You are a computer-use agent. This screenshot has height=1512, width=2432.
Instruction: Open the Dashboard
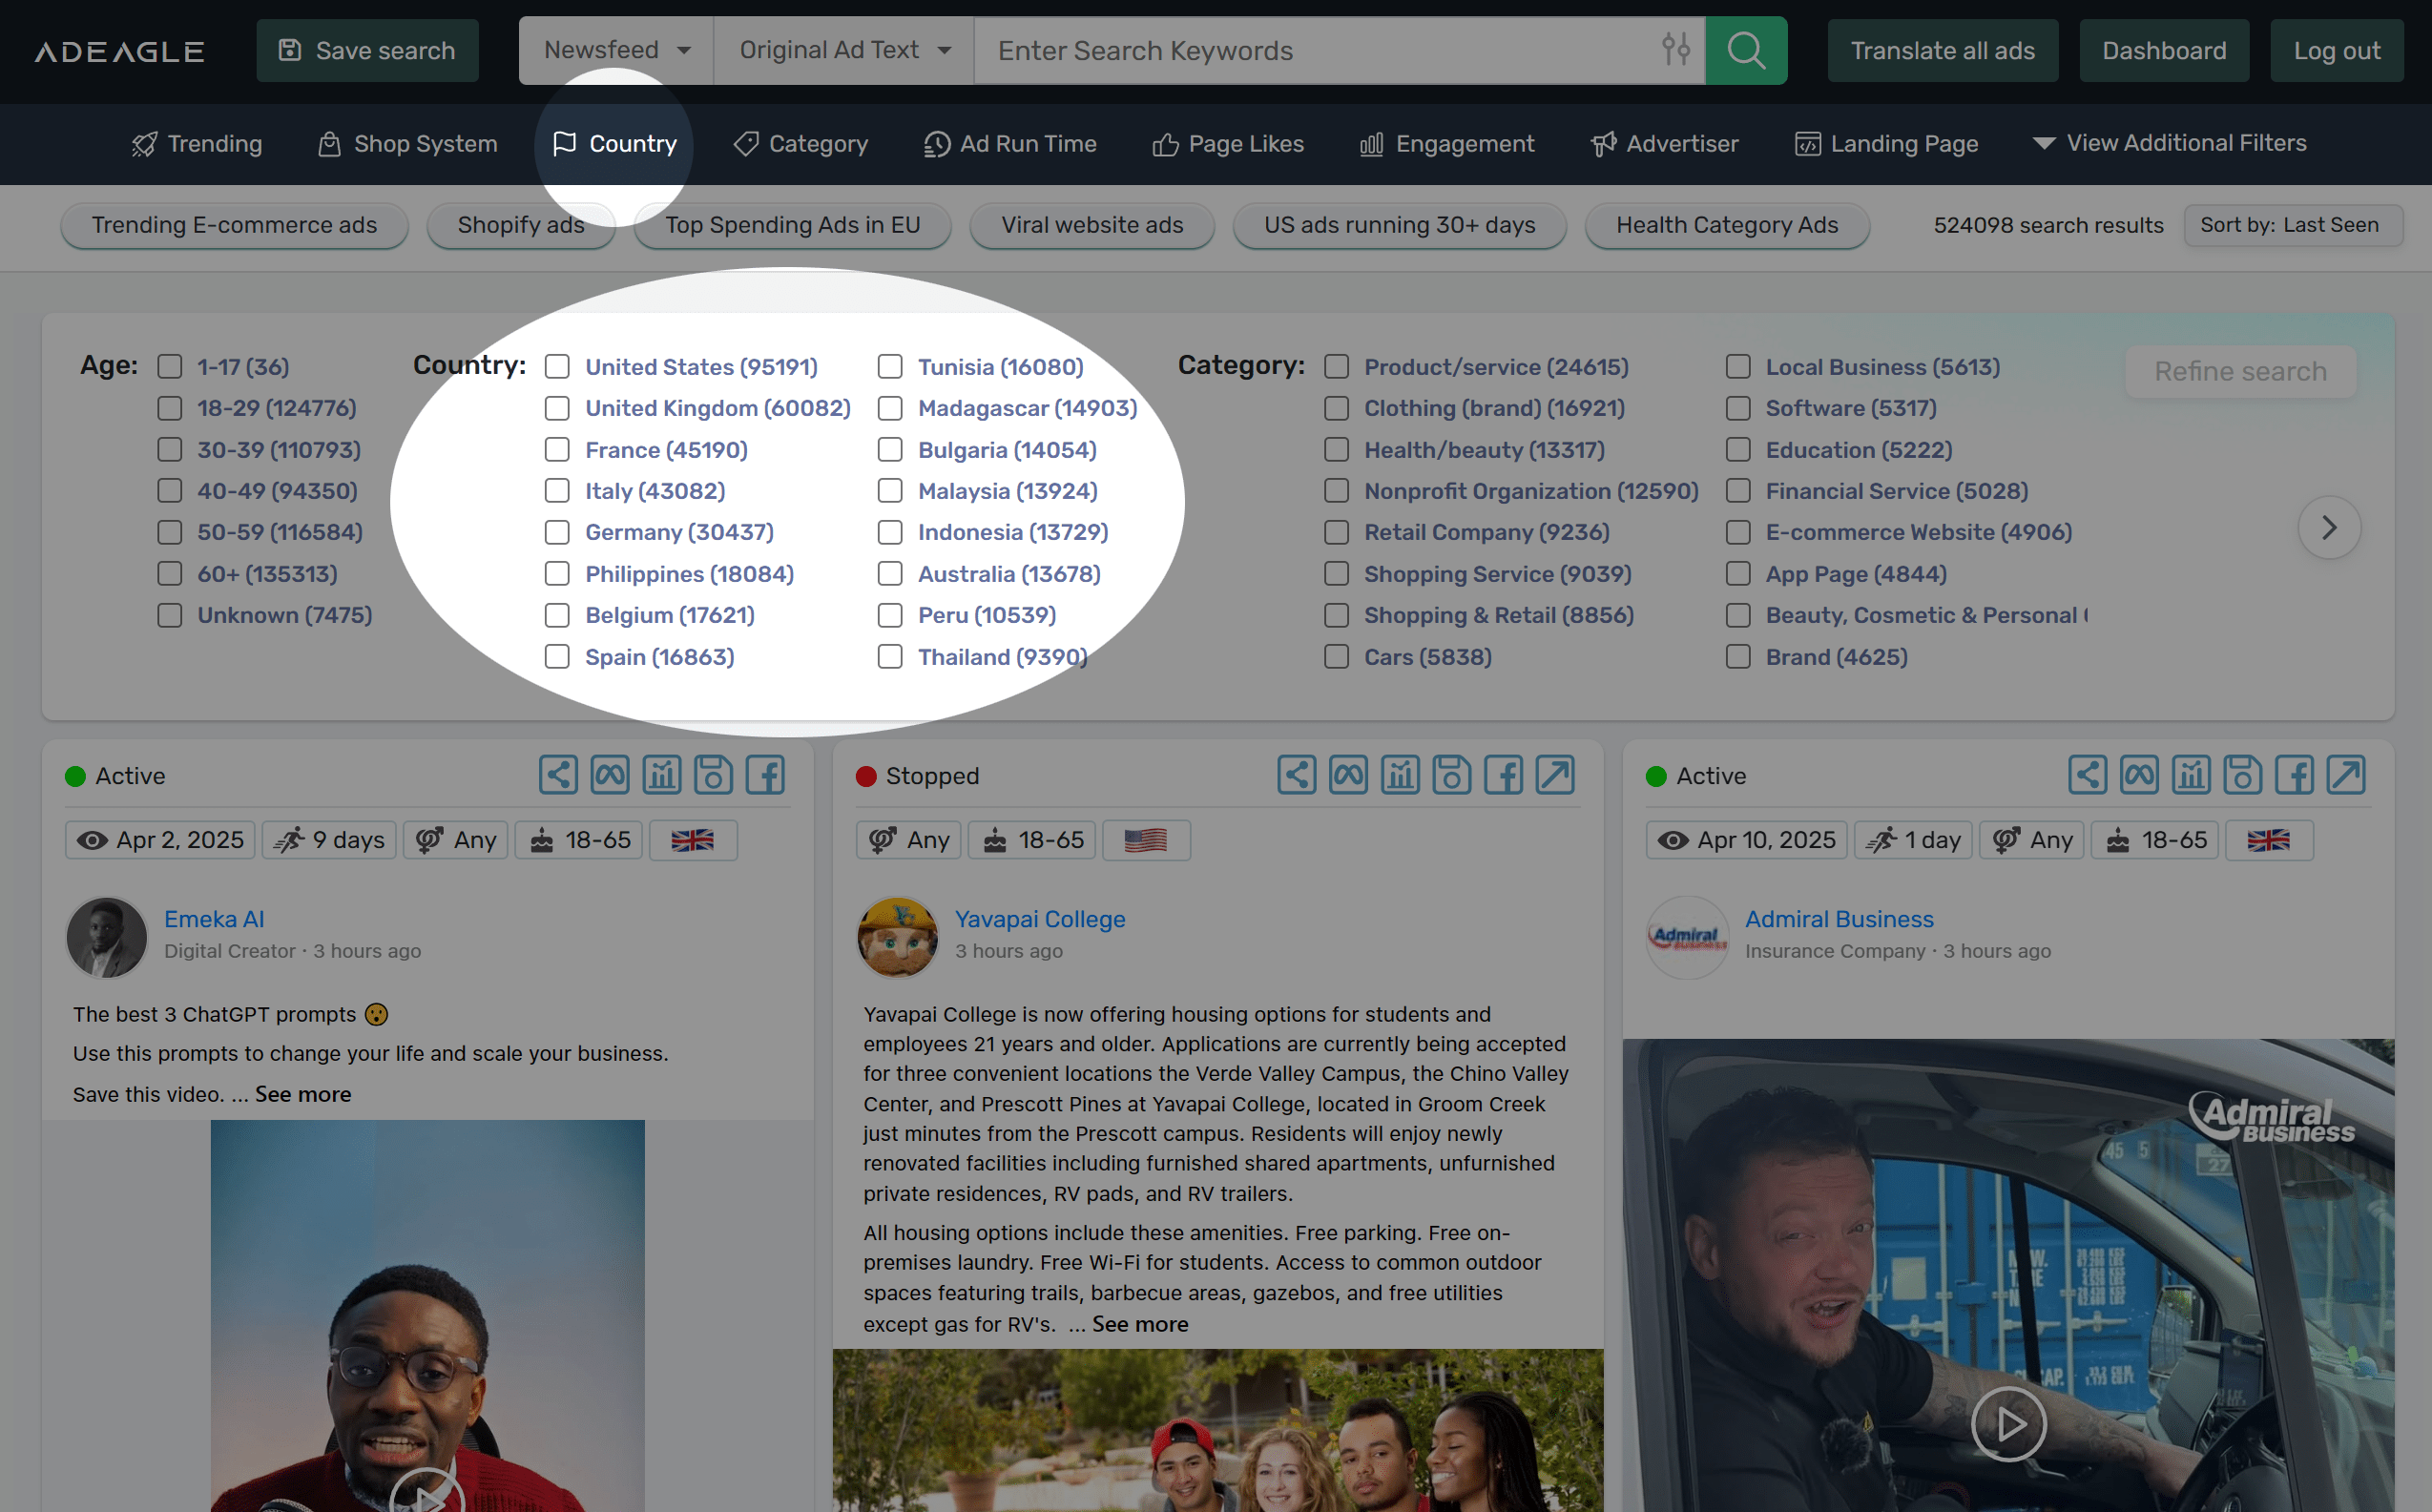pyautogui.click(x=2164, y=50)
